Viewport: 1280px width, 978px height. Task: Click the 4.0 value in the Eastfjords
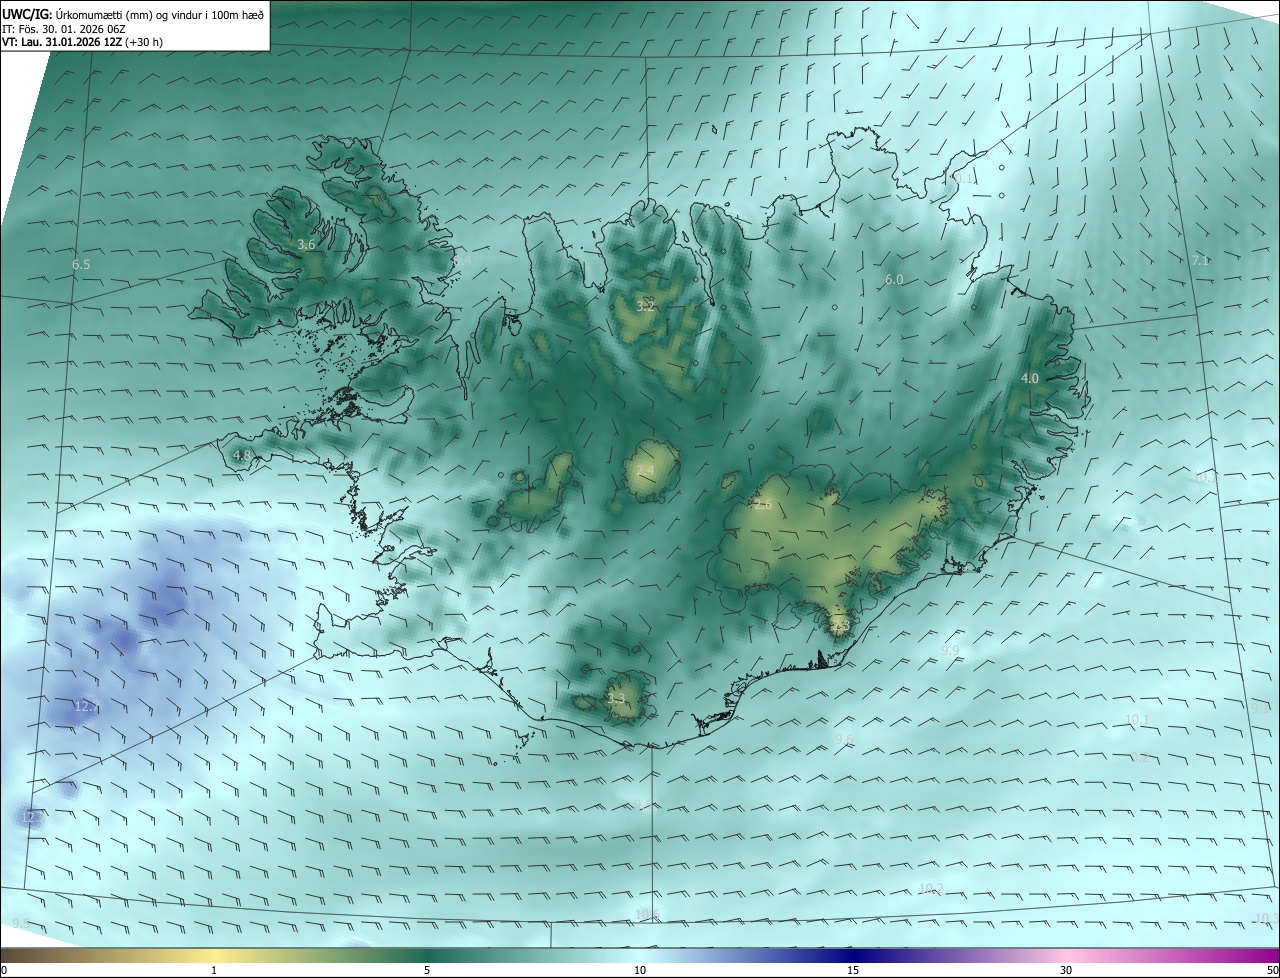click(1029, 379)
